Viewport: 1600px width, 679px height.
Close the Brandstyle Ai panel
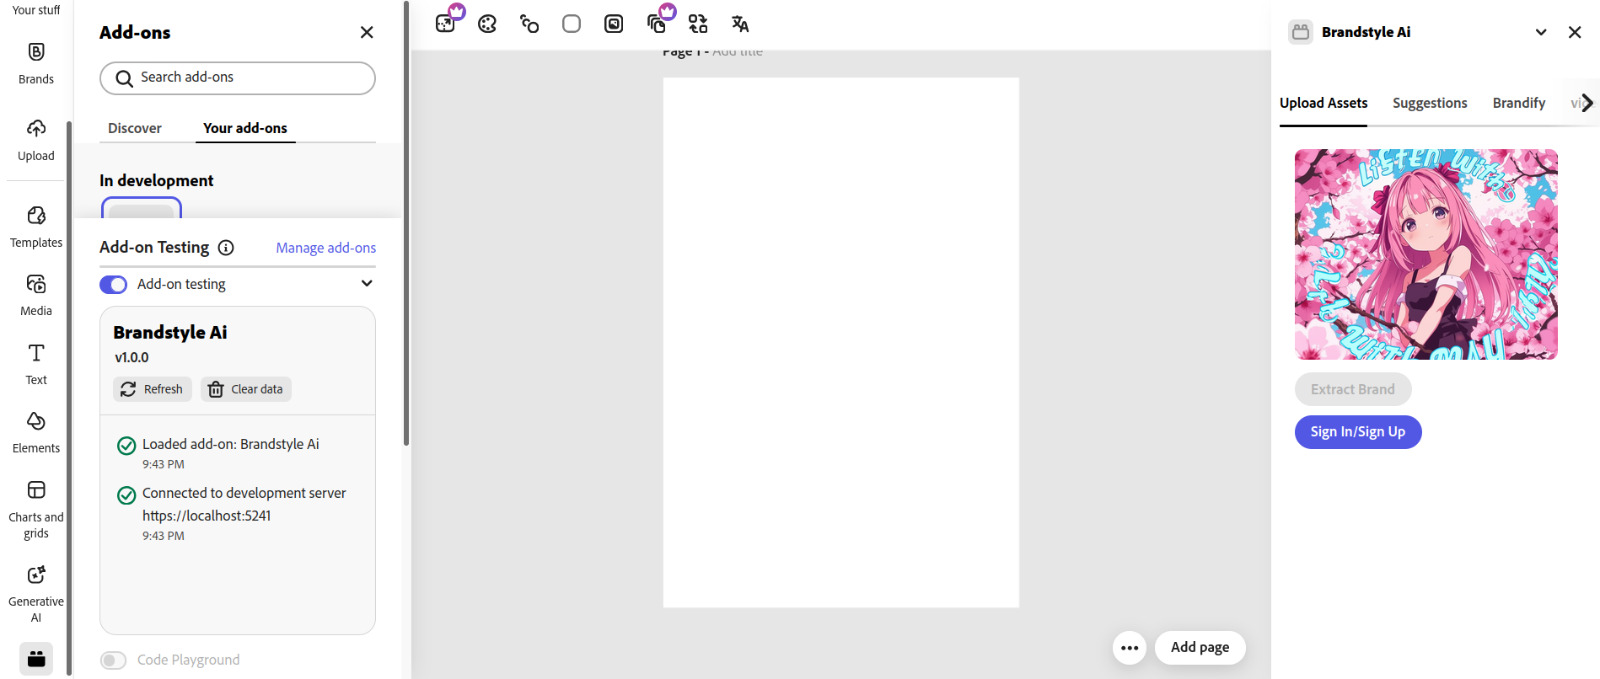tap(1575, 32)
